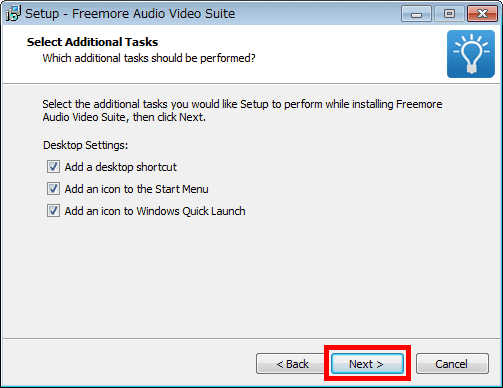The width and height of the screenshot is (503, 388).
Task: Toggle the Start Menu icon checkbox
Action: (x=53, y=189)
